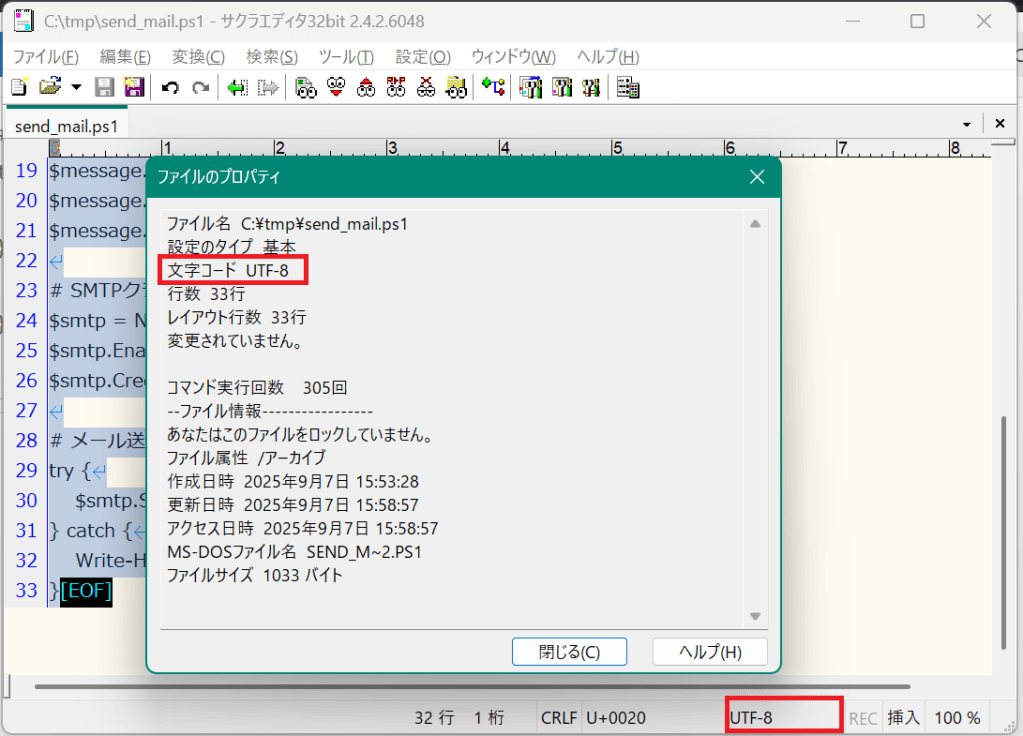Screen dimensions: 1023x736
Task: Click the Find Next down-arrow icon
Action: point(336,88)
